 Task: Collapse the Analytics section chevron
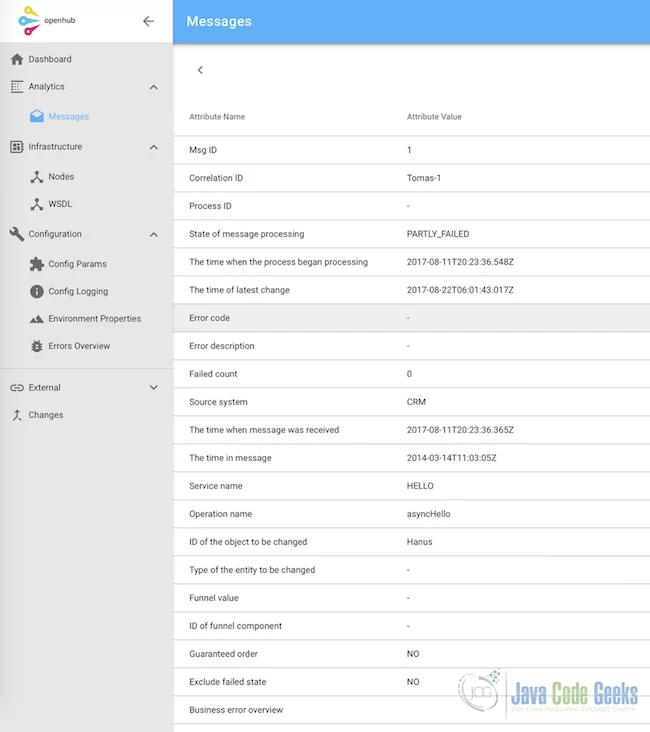click(x=154, y=87)
